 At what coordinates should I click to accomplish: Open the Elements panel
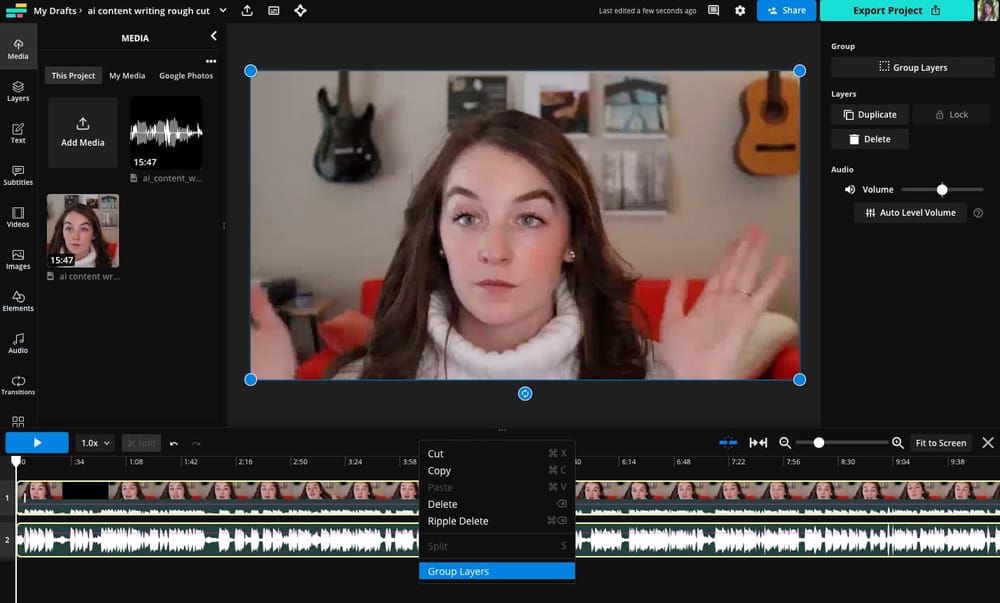tap(17, 301)
